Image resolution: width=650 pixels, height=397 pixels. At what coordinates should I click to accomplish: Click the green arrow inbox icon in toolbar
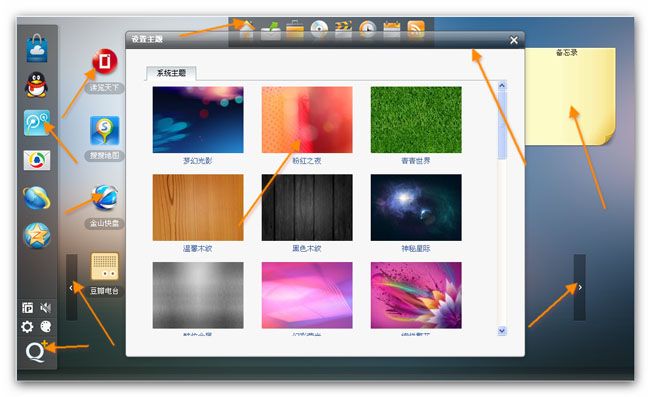pyautogui.click(x=270, y=30)
